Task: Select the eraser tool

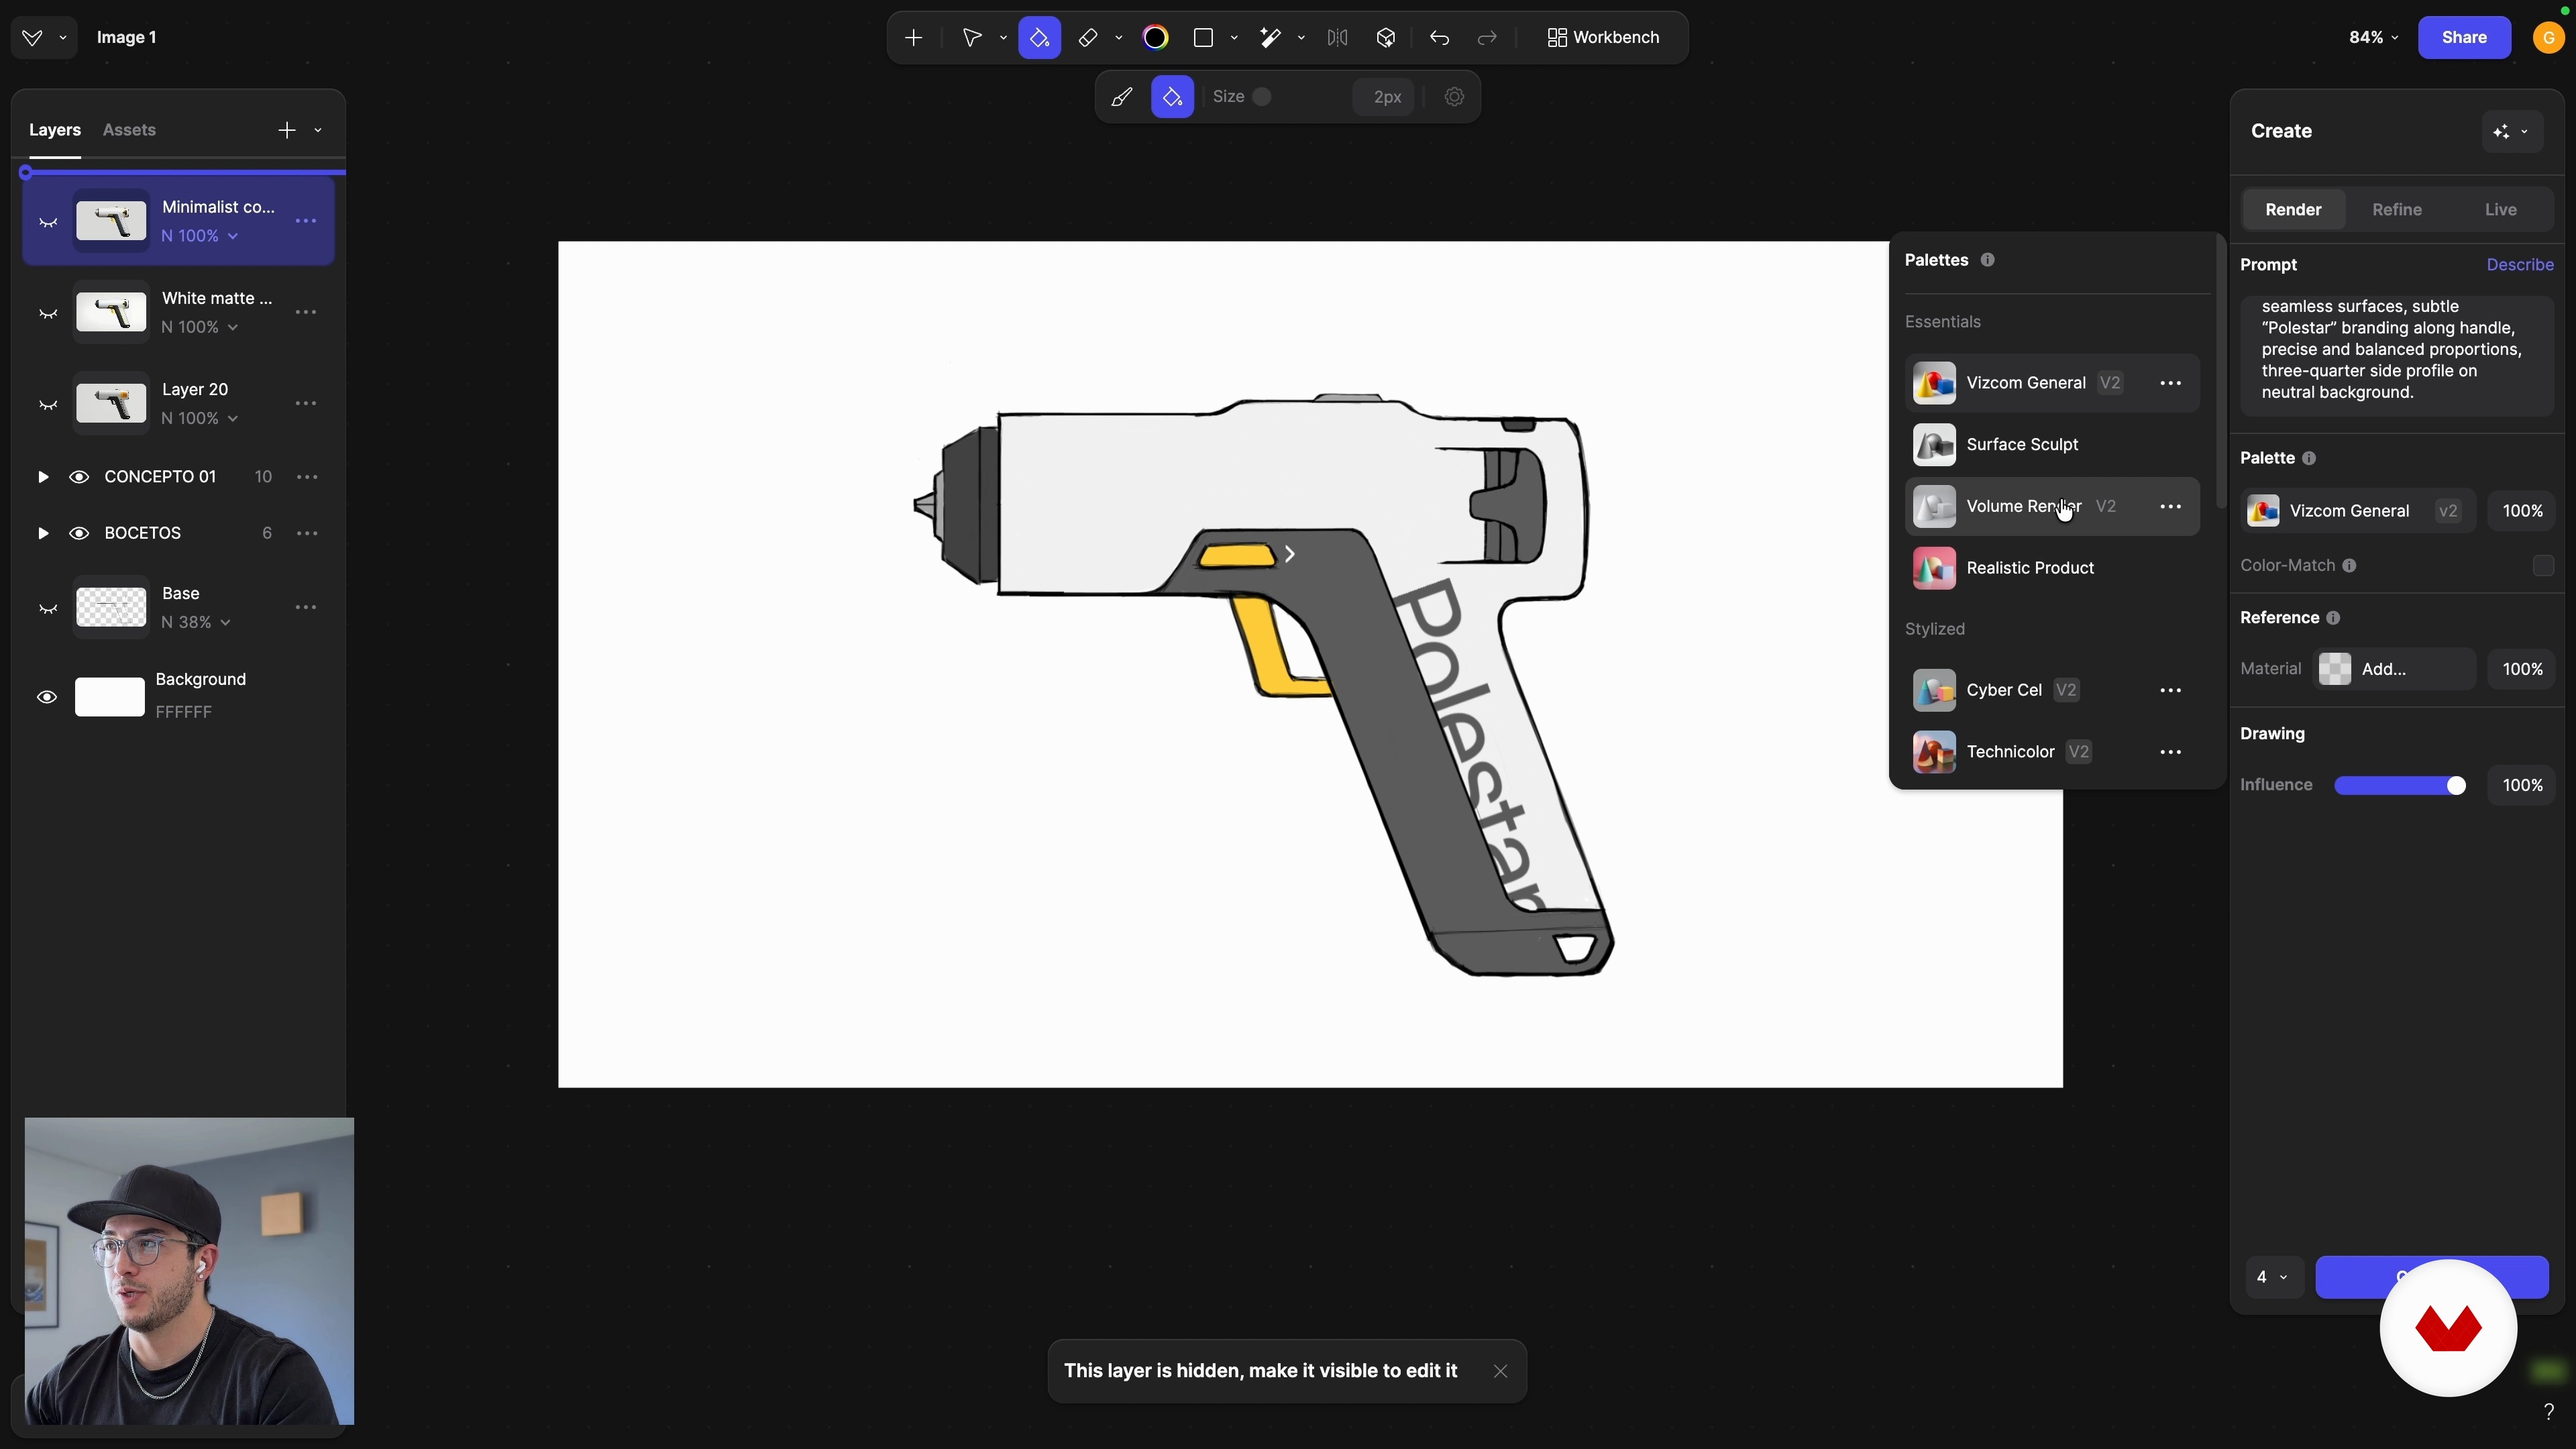Action: pyautogui.click(x=1088, y=38)
